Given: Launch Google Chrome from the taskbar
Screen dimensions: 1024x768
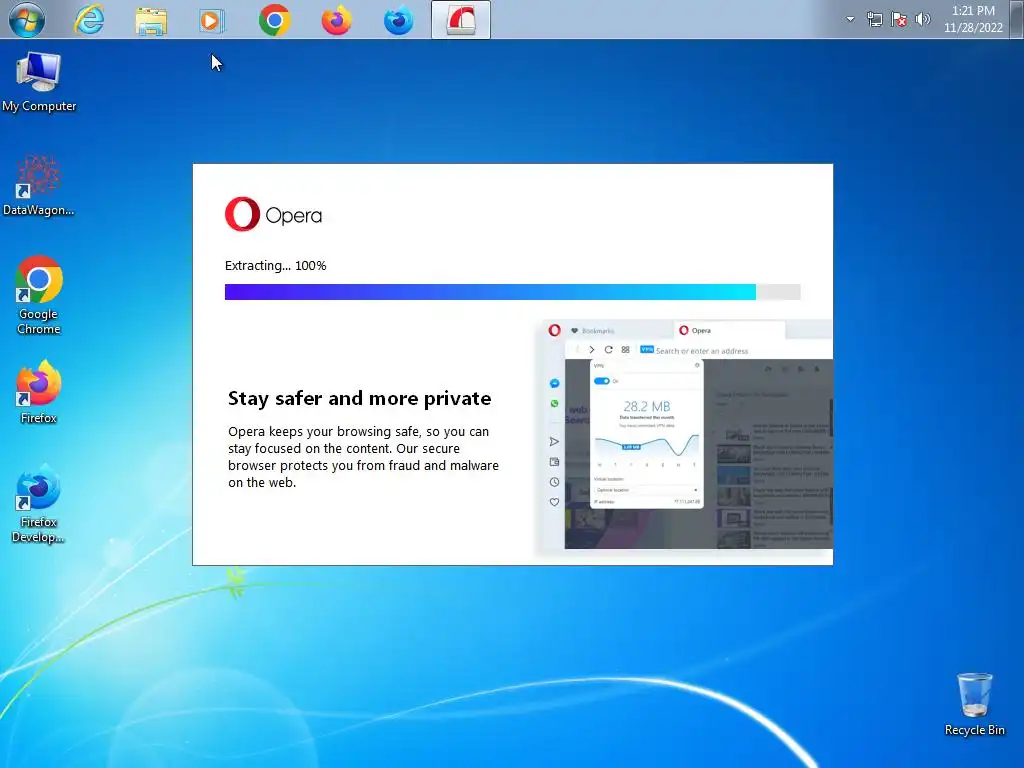Looking at the screenshot, I should pyautogui.click(x=274, y=20).
